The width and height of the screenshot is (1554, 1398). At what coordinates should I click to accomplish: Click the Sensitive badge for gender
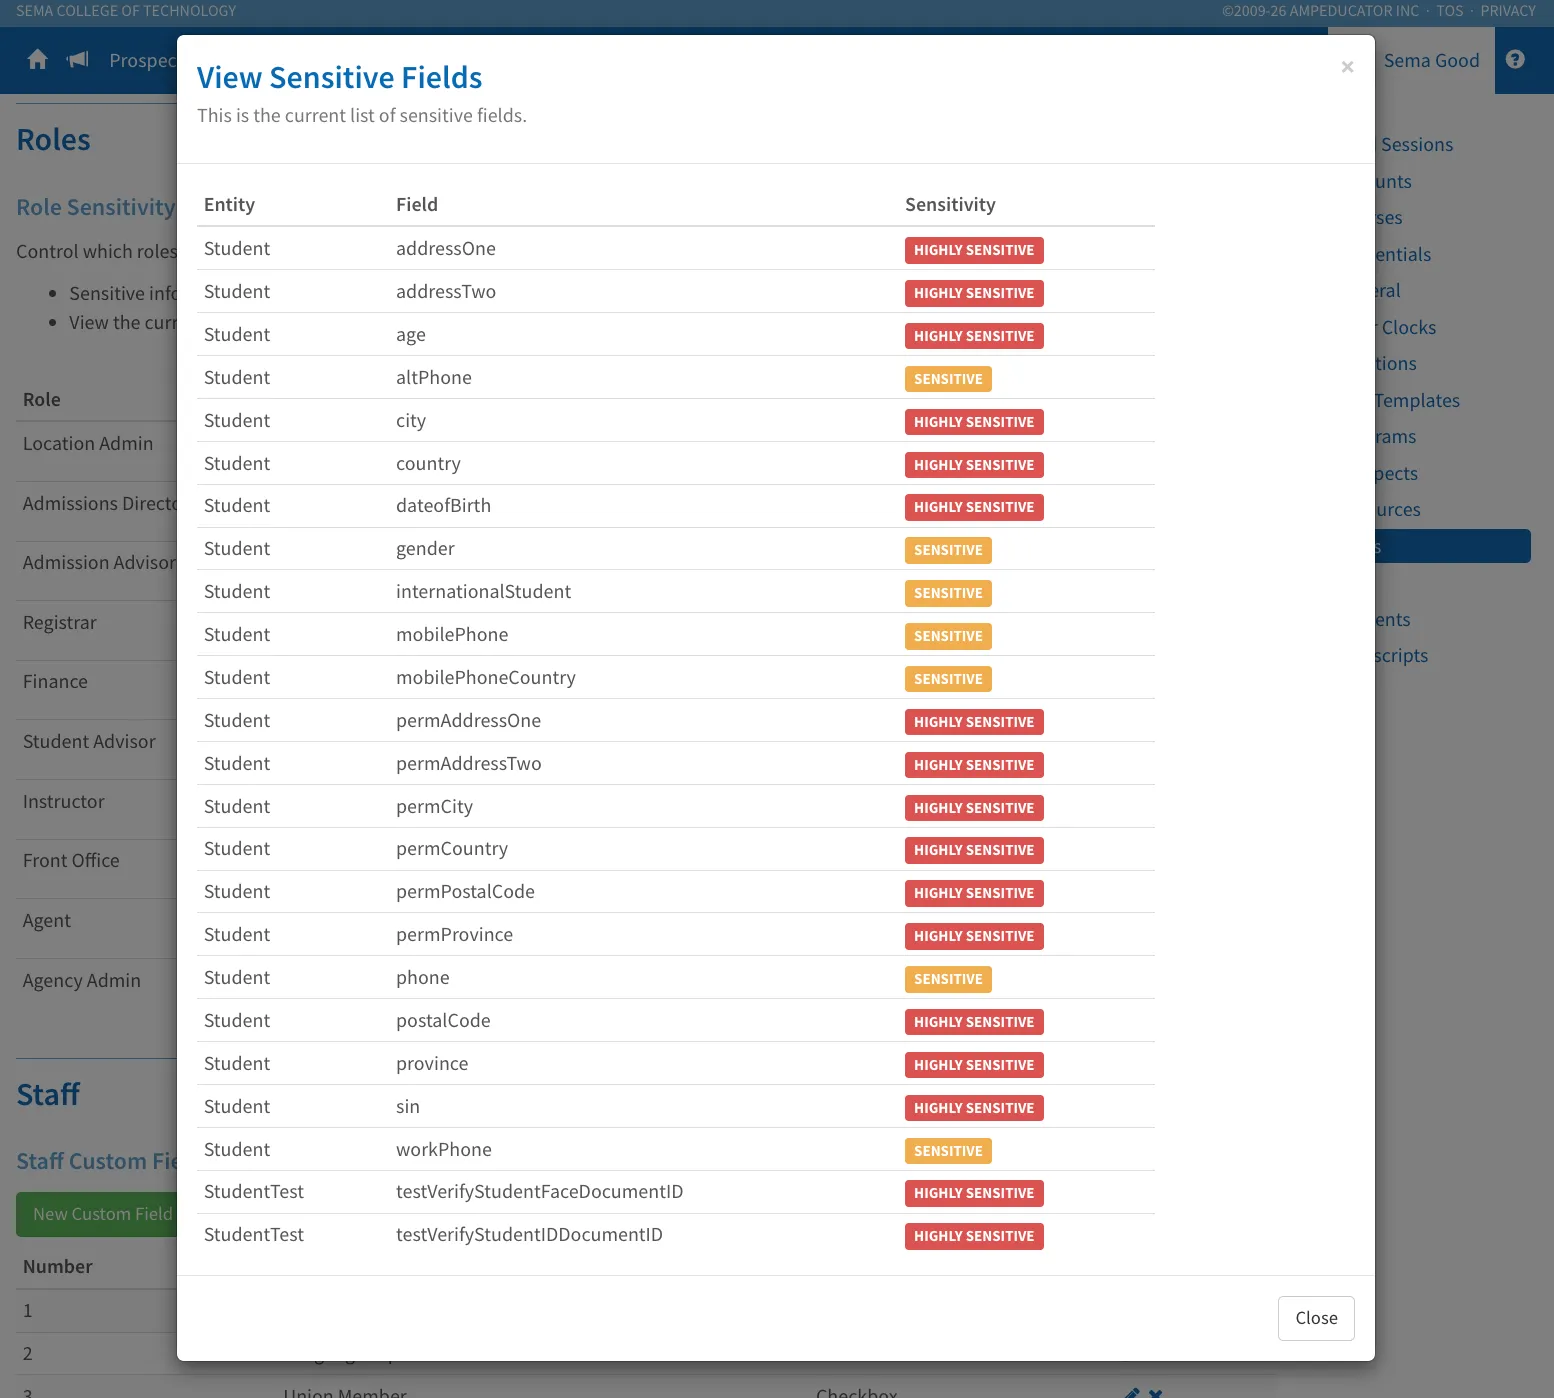tap(948, 550)
